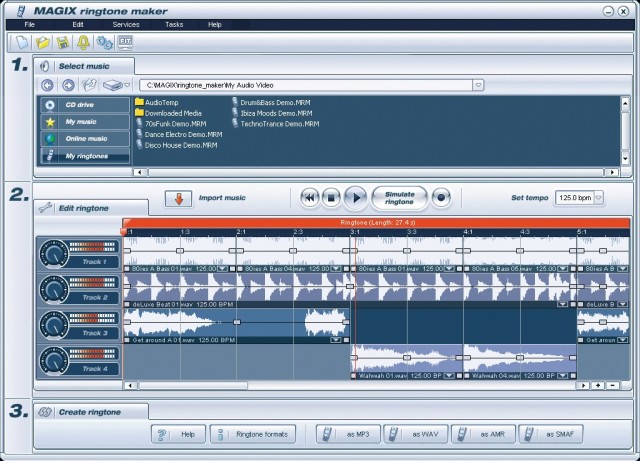Open the Set tempo dropdown
640x461 pixels.
tap(598, 198)
